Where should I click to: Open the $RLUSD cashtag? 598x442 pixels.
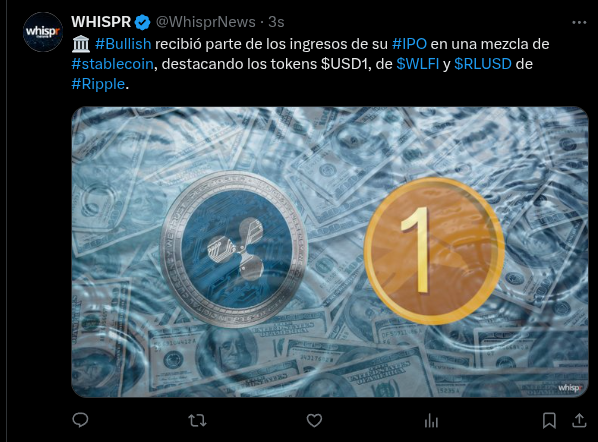pos(483,64)
